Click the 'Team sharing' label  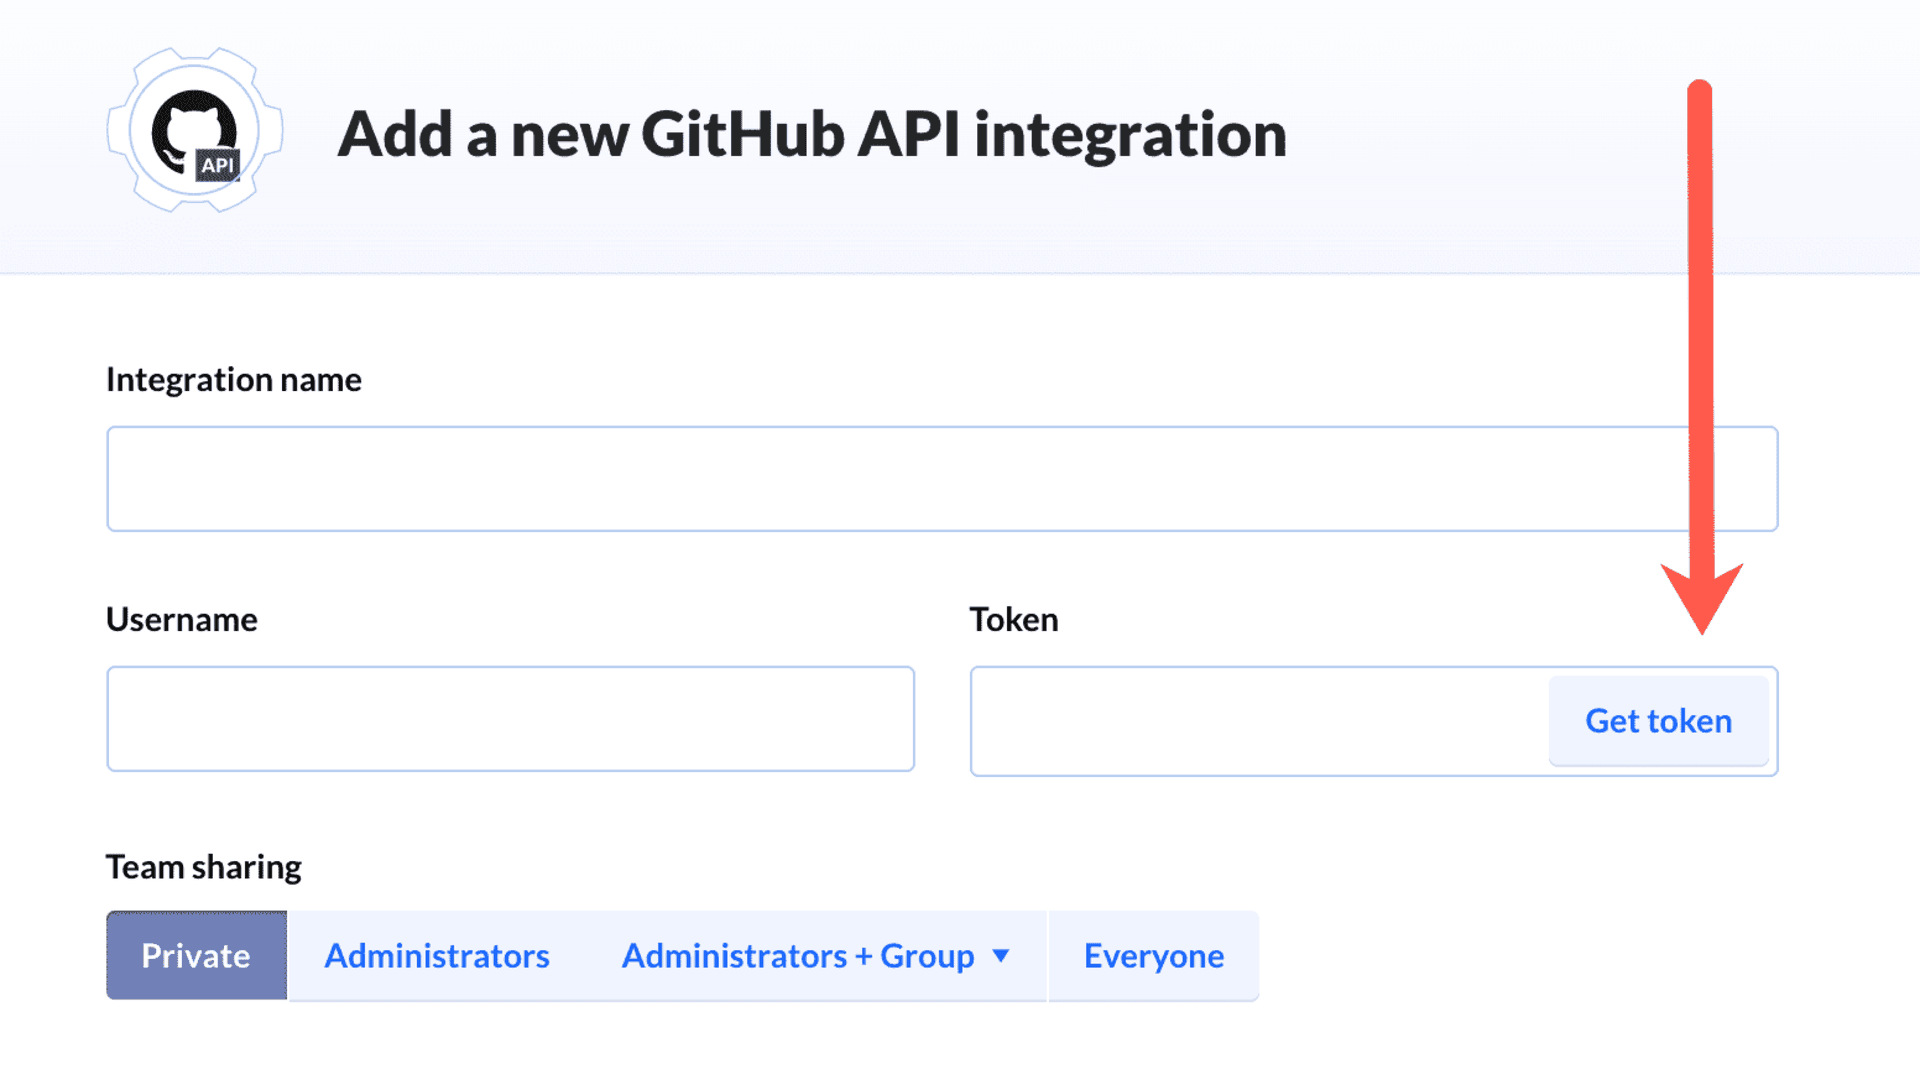[204, 867]
